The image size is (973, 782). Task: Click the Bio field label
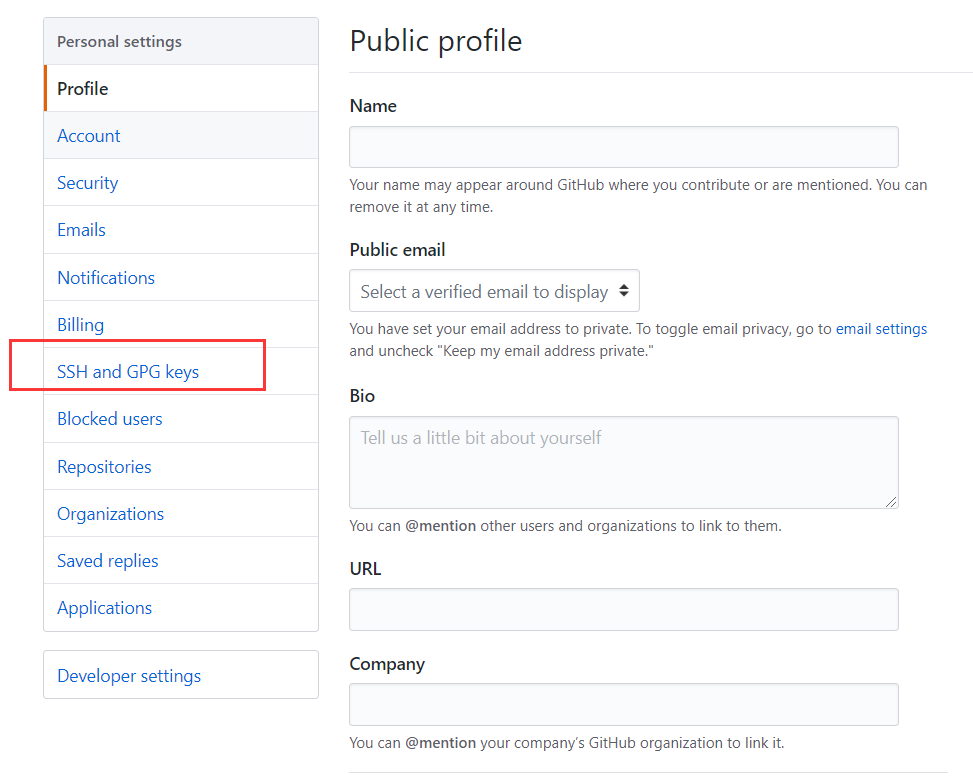click(362, 396)
